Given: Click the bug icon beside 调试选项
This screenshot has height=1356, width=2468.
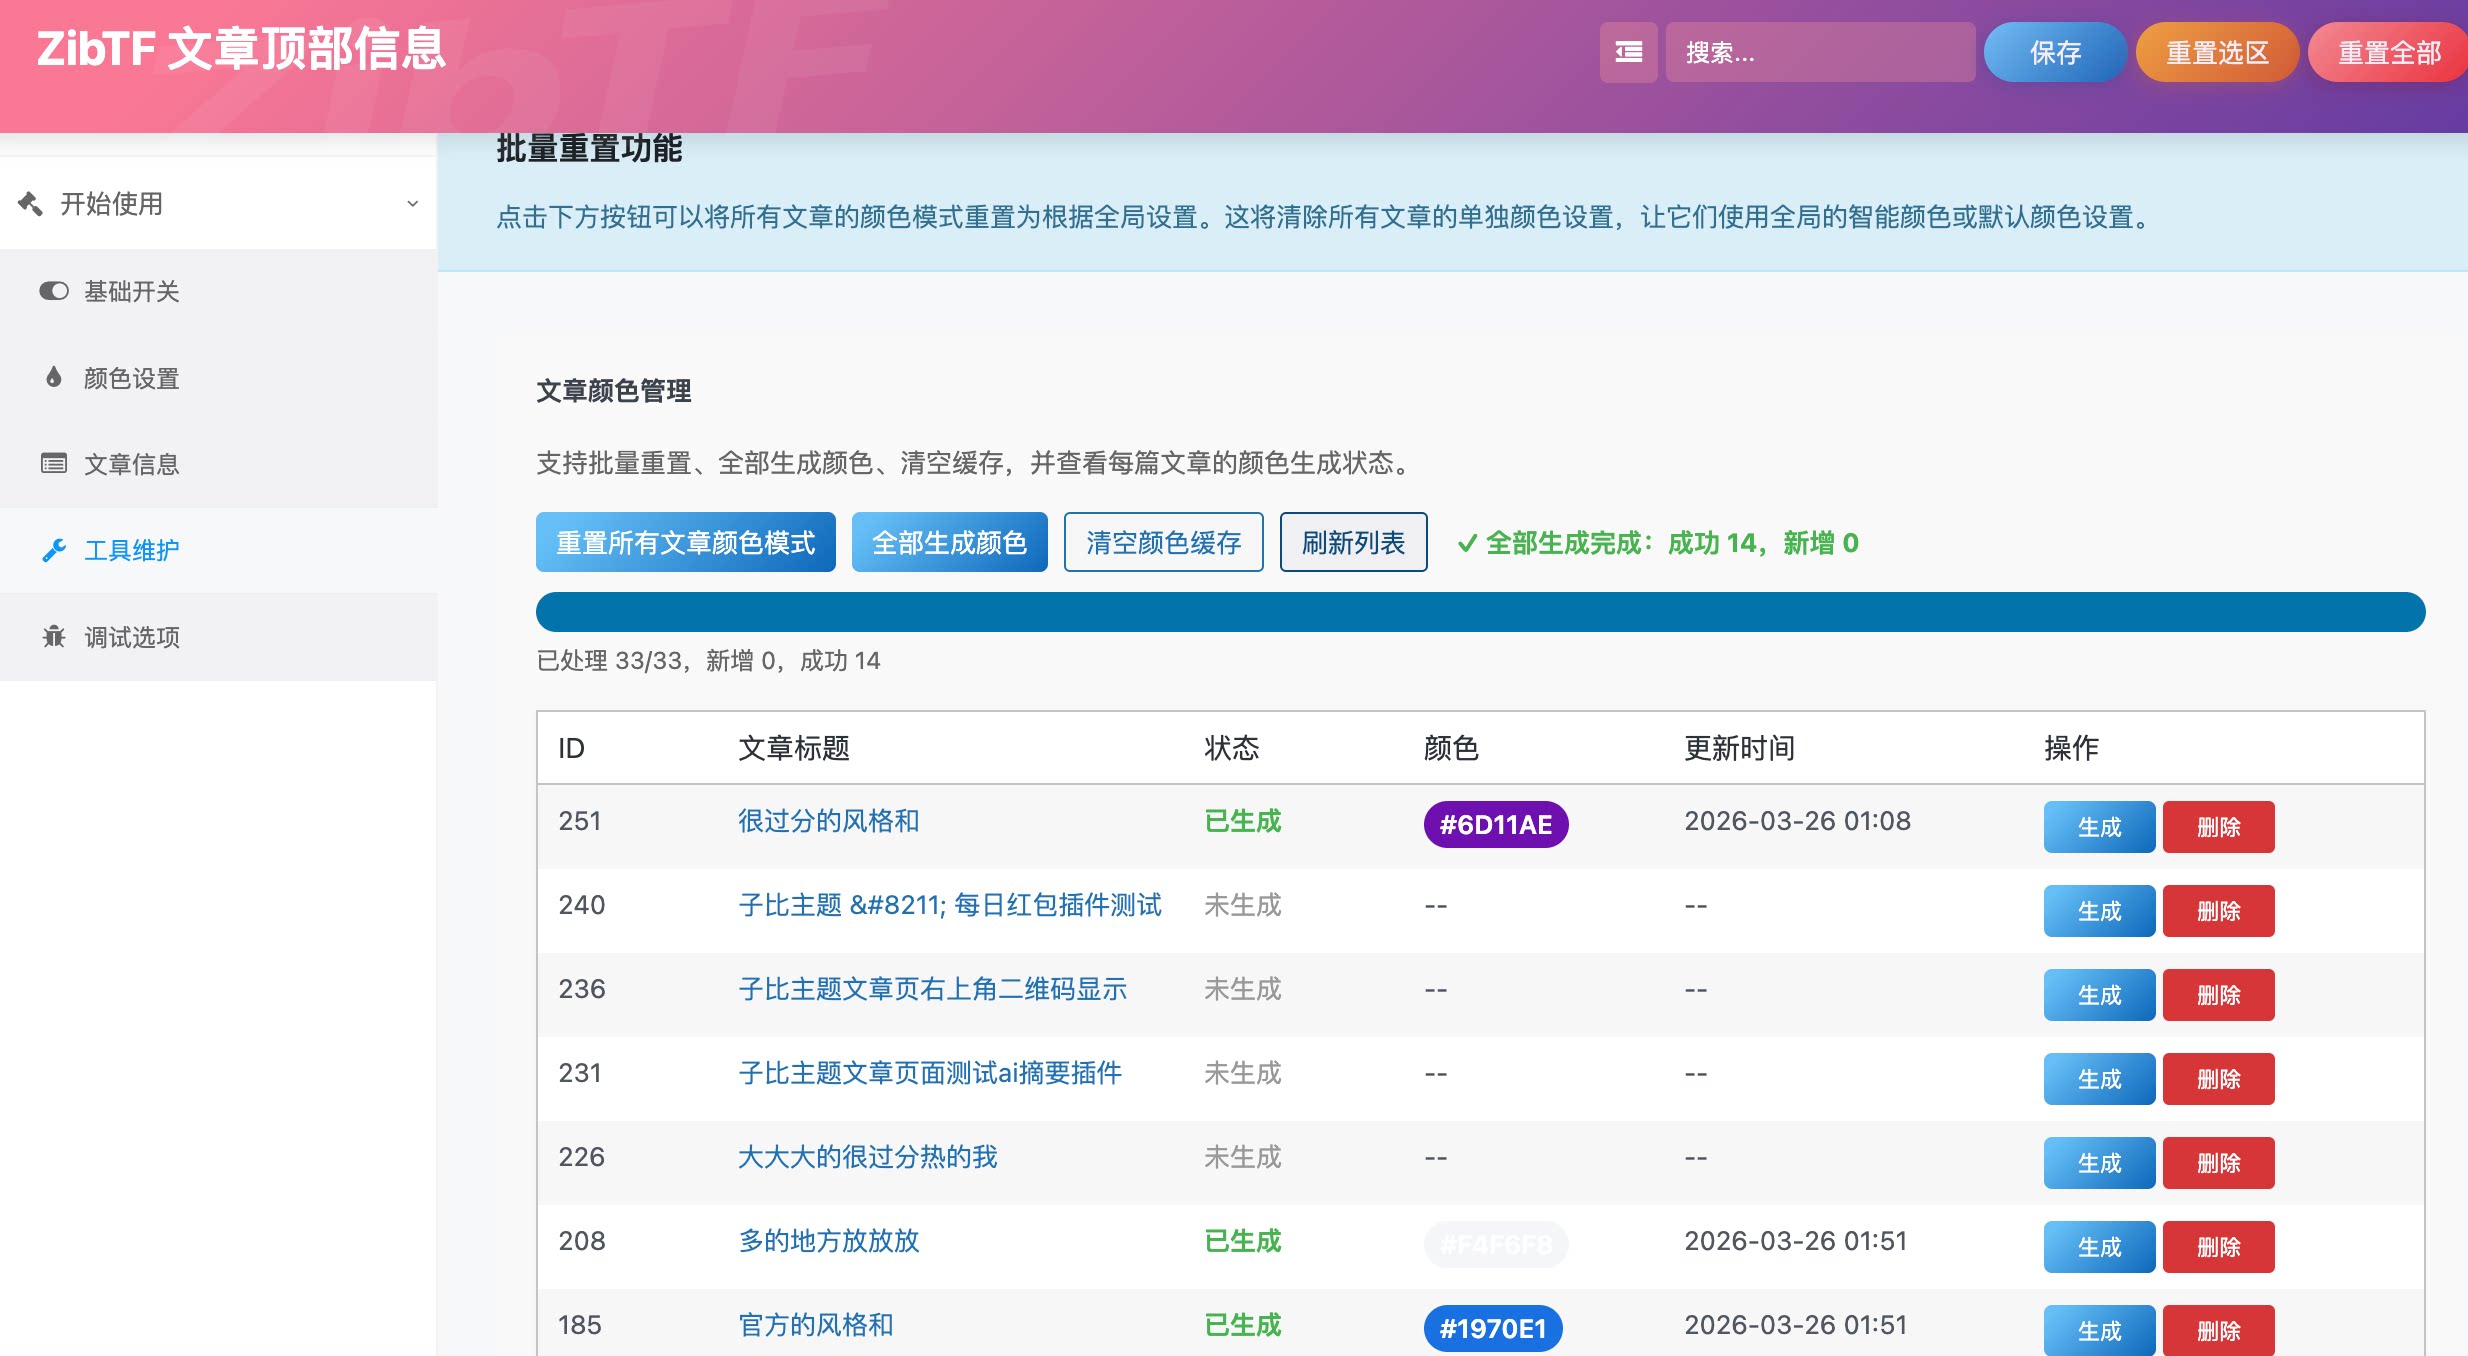Looking at the screenshot, I should [55, 636].
